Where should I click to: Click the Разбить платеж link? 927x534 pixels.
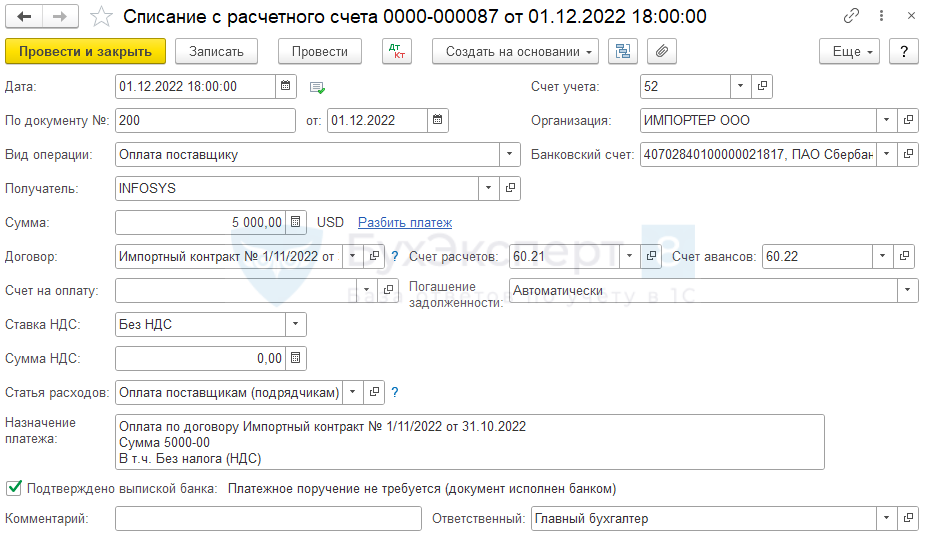405,223
